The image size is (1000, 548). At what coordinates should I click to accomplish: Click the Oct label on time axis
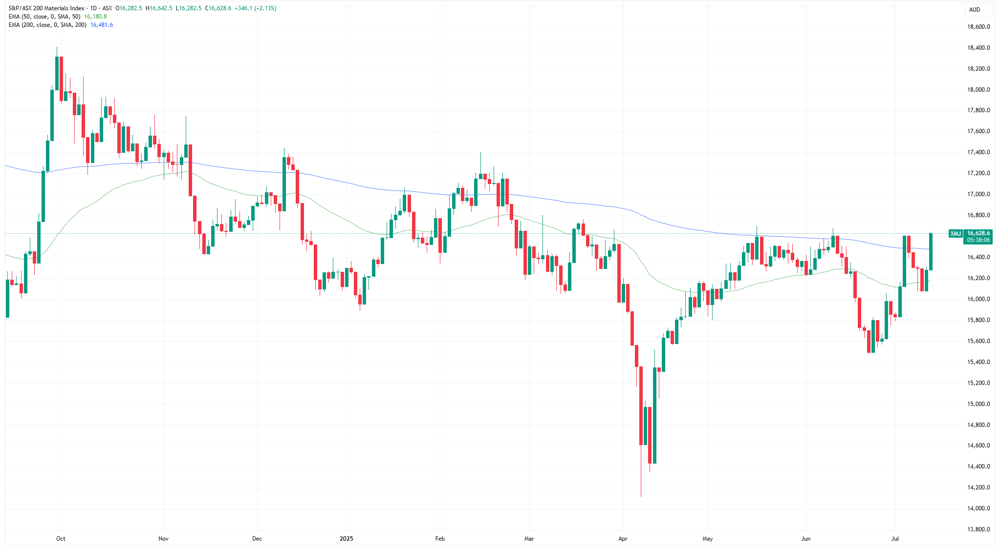[61, 538]
